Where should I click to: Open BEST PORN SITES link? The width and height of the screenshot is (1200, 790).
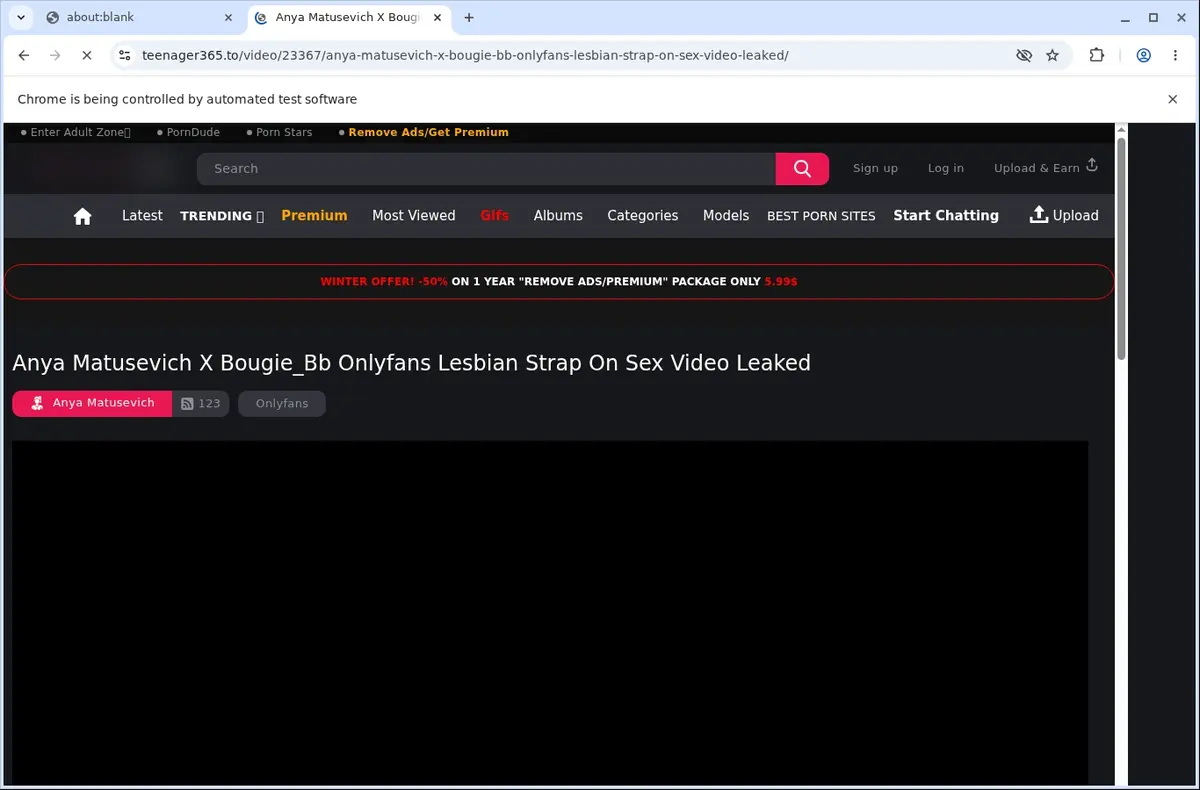pos(821,216)
